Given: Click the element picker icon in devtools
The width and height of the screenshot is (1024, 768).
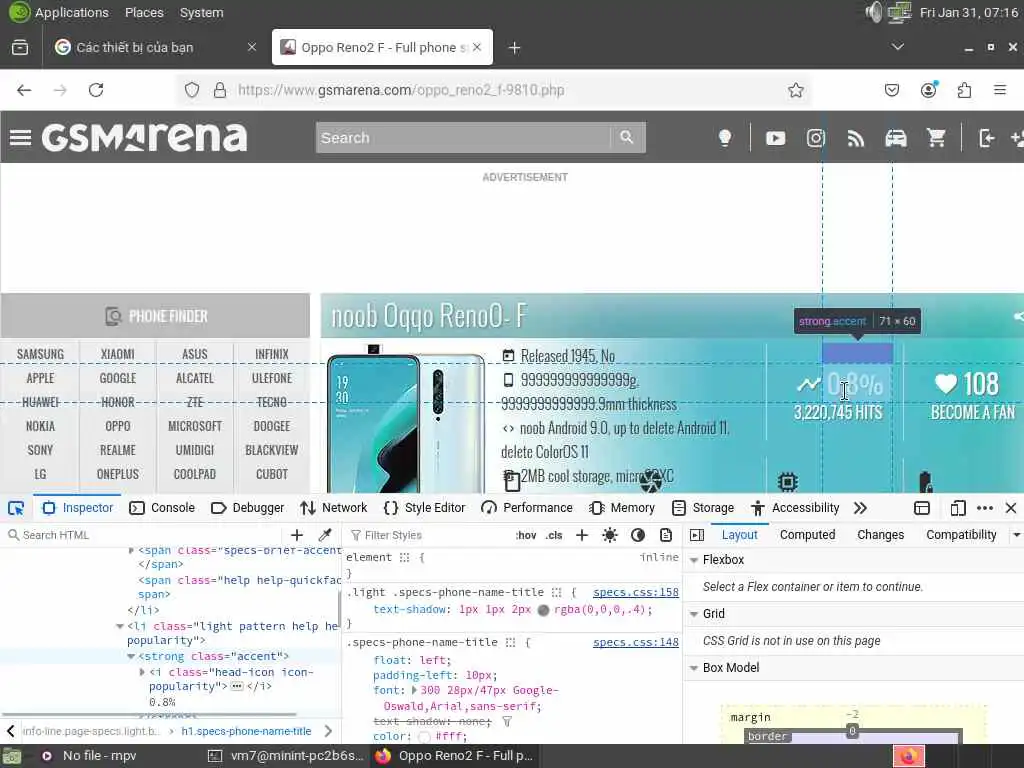Looking at the screenshot, I should (16, 508).
